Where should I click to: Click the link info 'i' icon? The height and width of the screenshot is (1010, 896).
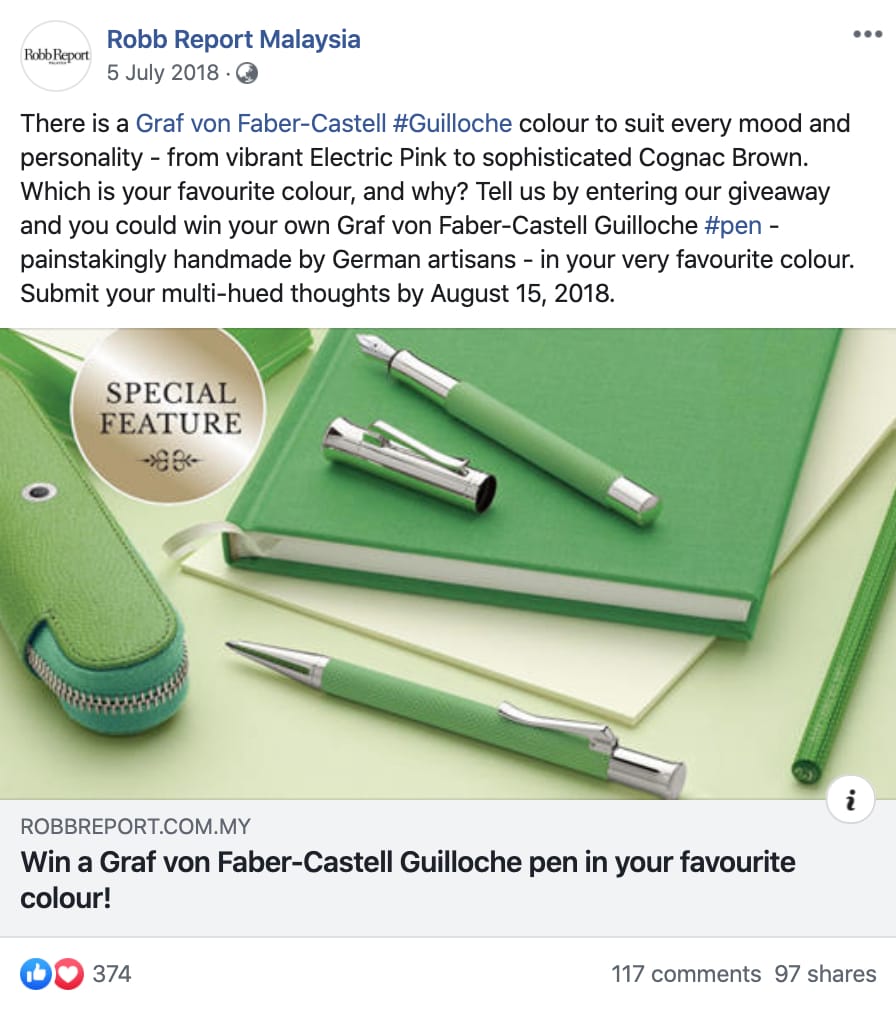pos(850,799)
